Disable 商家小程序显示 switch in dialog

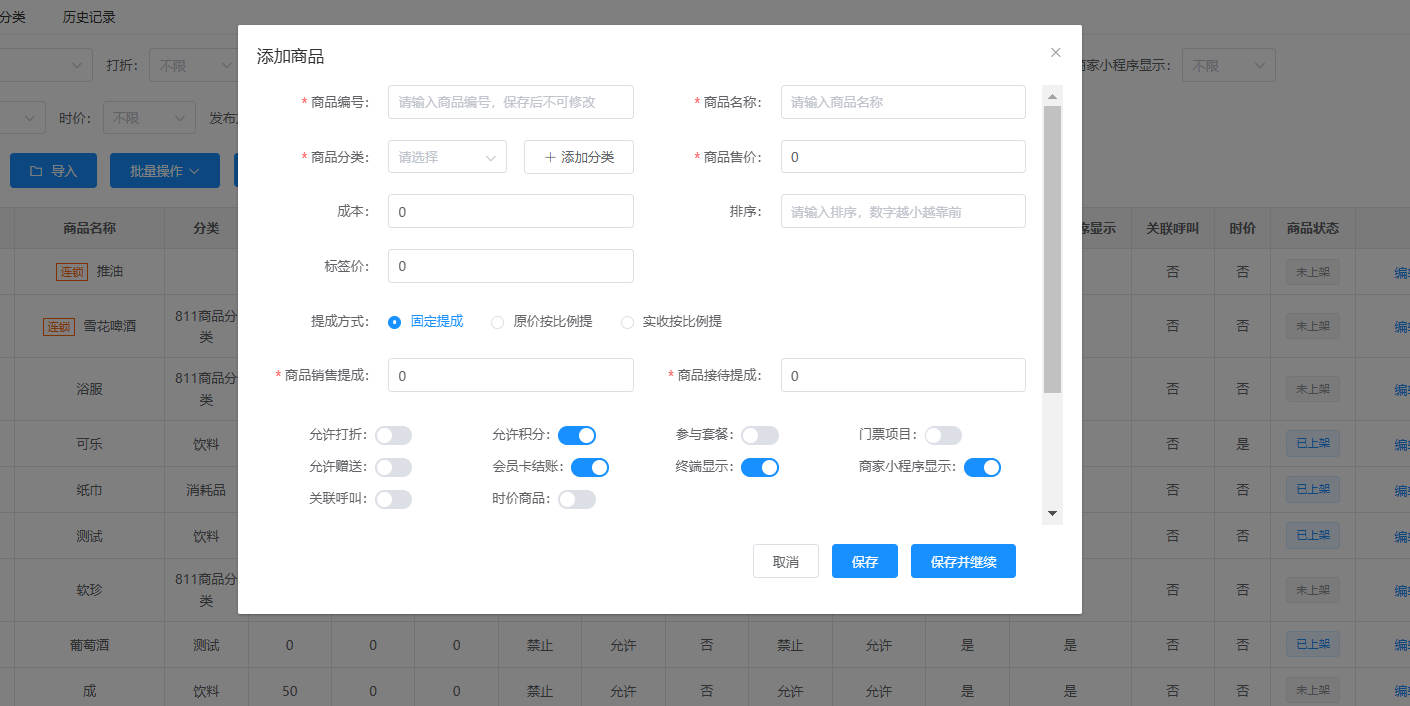tap(982, 467)
